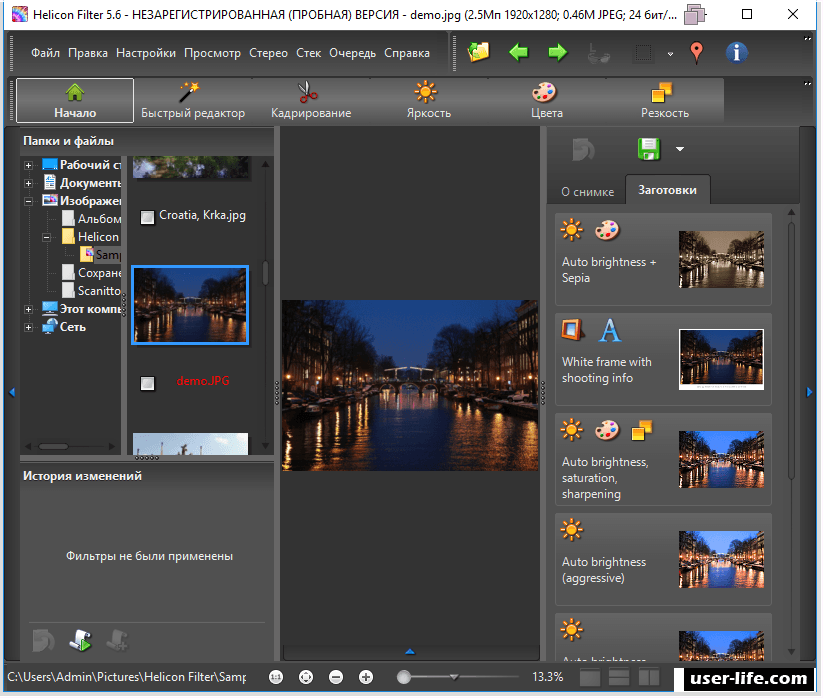Click the blue info icon
This screenshot has width=823, height=699.
(737, 52)
